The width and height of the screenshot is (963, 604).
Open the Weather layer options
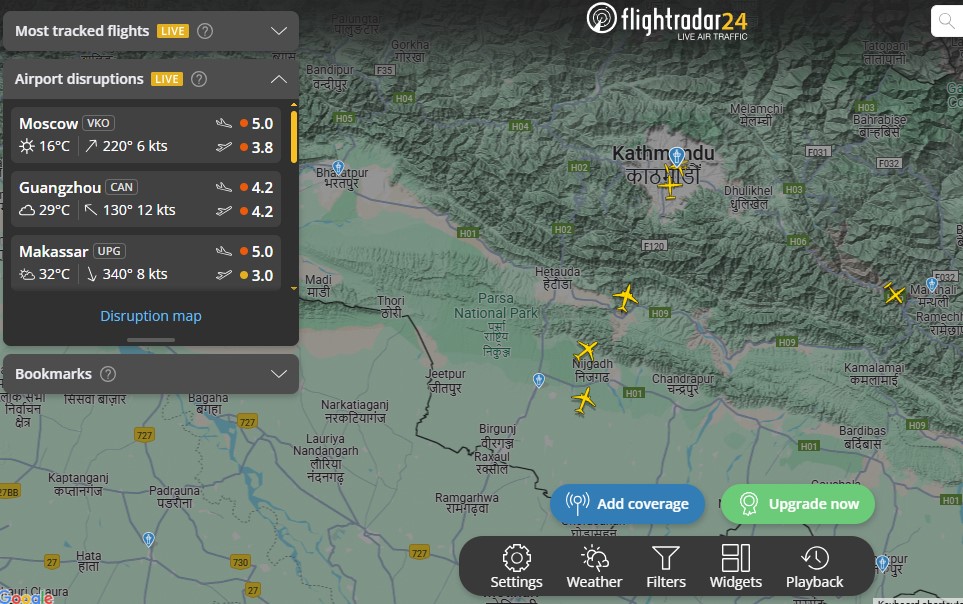[594, 567]
